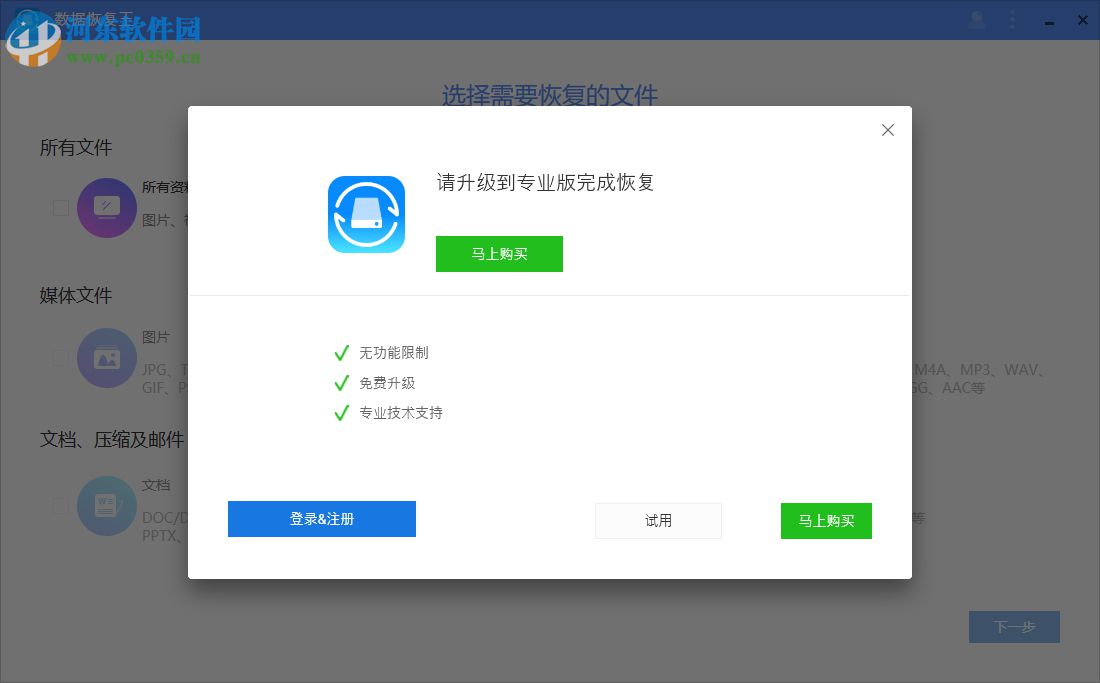Click the green checkmark beside 无功能限制
This screenshot has width=1100, height=683.
(x=341, y=352)
